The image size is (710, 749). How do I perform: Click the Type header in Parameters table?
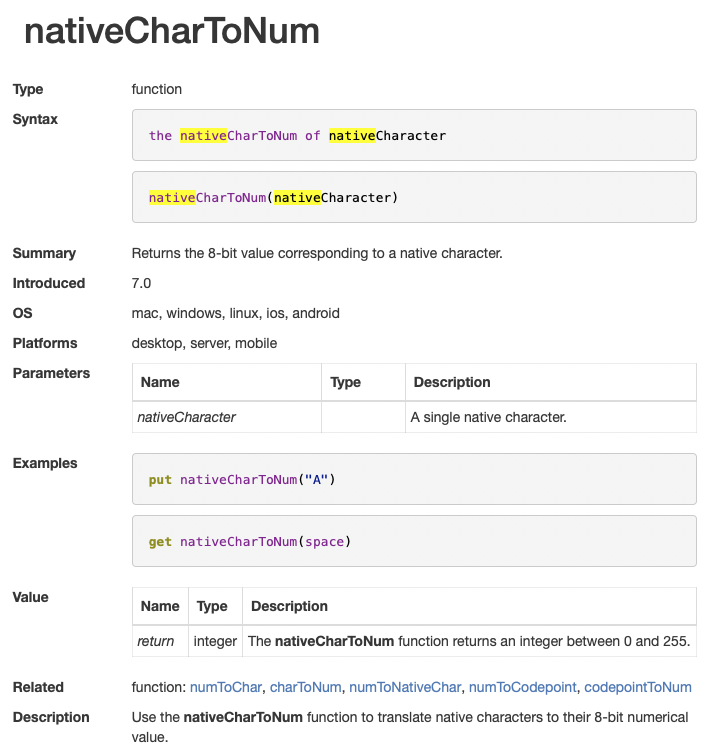coord(345,382)
